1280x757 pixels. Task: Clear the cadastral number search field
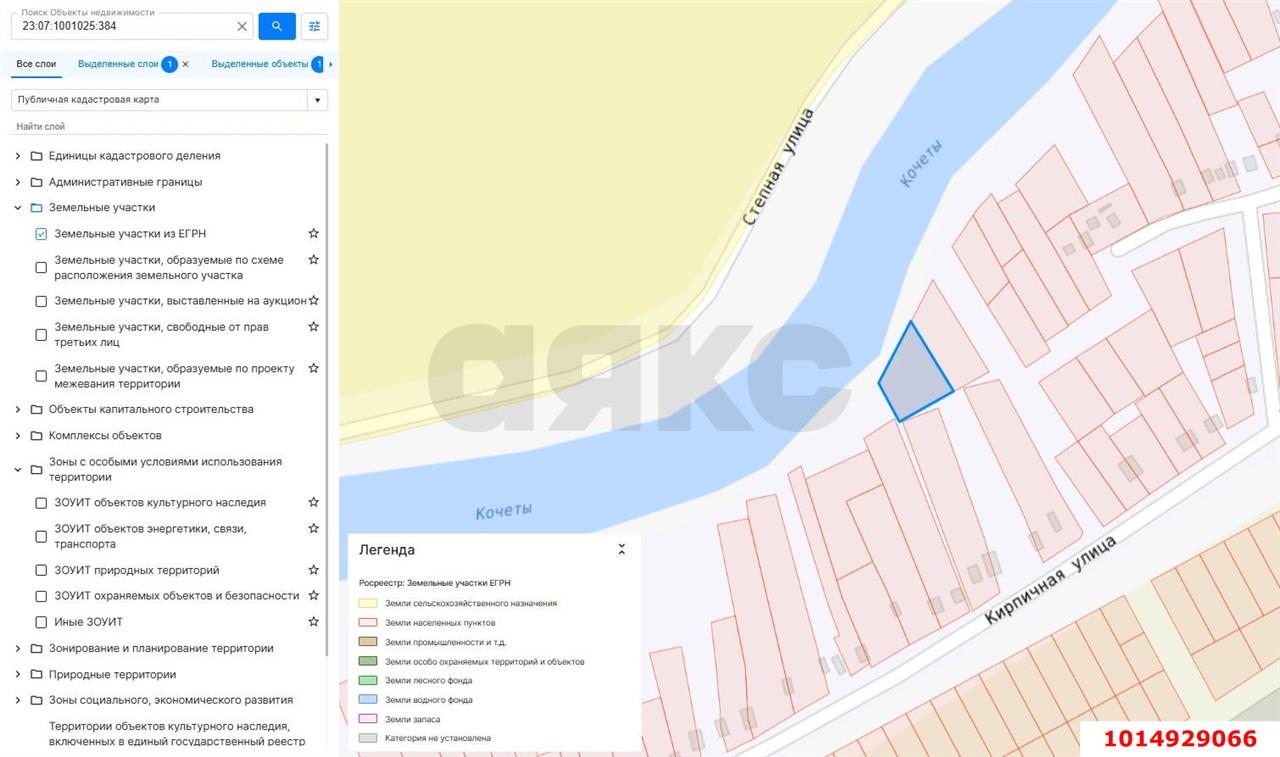[x=242, y=26]
